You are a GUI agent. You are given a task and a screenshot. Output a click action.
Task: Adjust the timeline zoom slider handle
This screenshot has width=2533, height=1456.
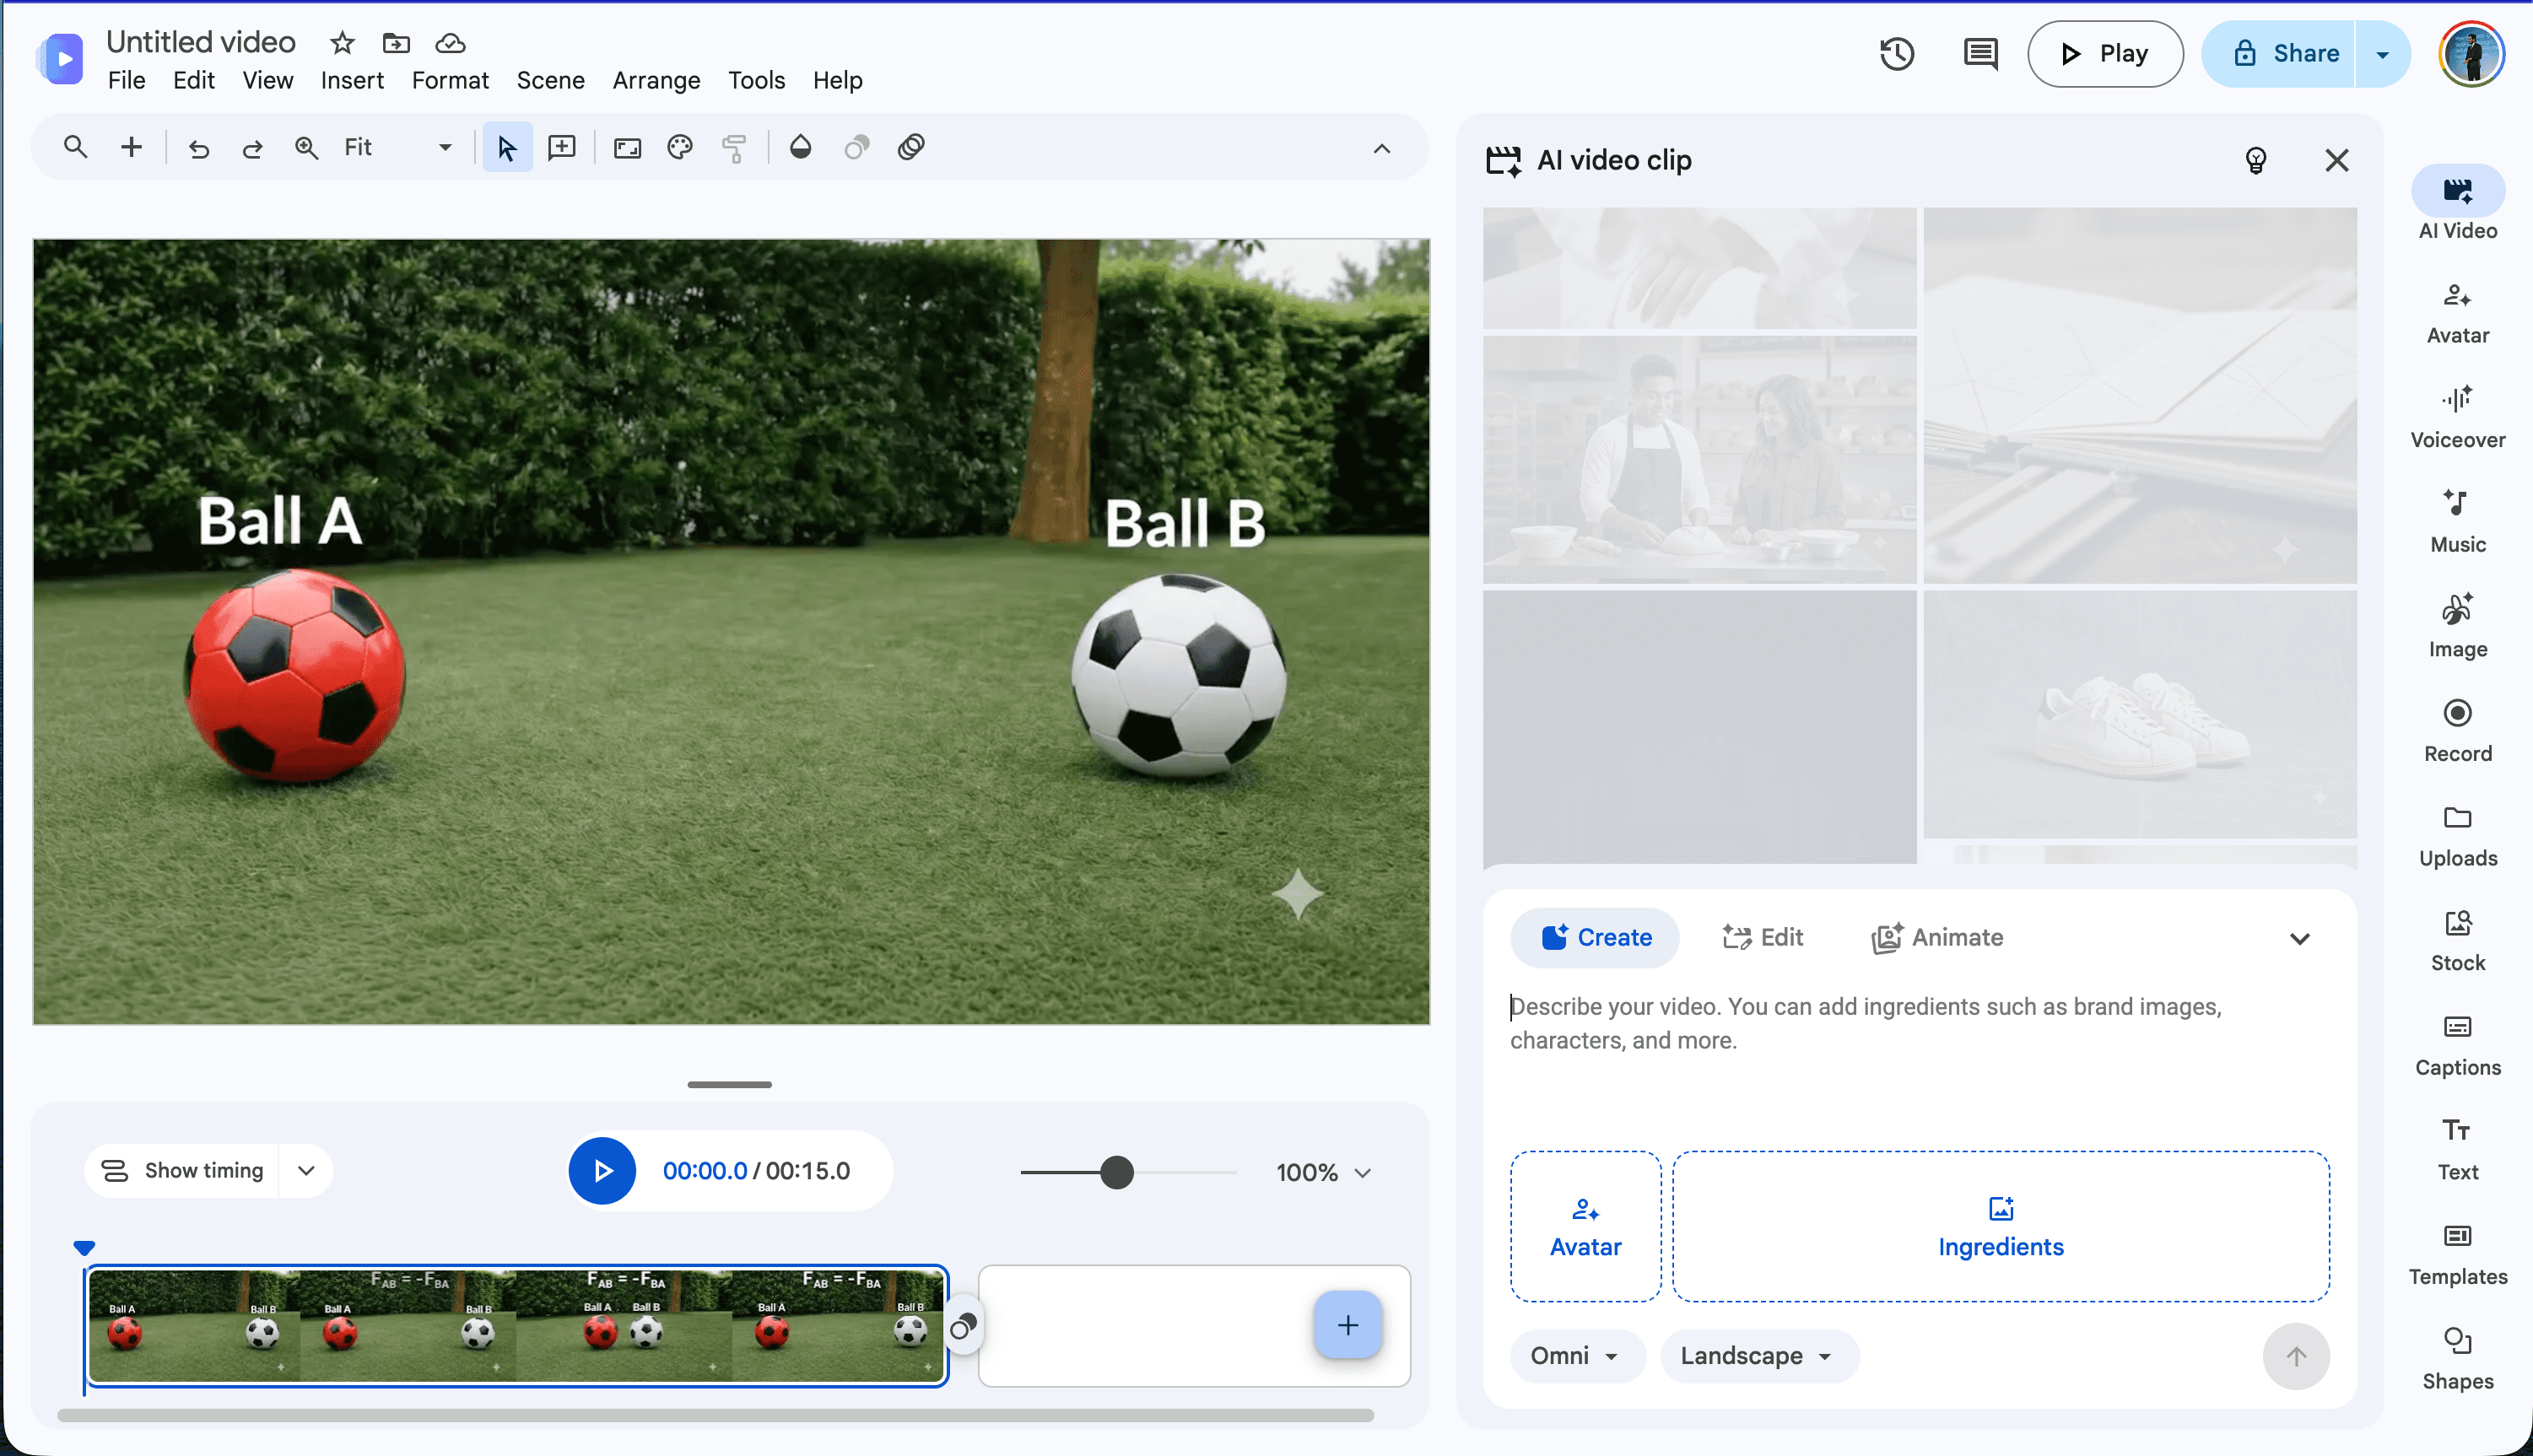pos(1116,1172)
